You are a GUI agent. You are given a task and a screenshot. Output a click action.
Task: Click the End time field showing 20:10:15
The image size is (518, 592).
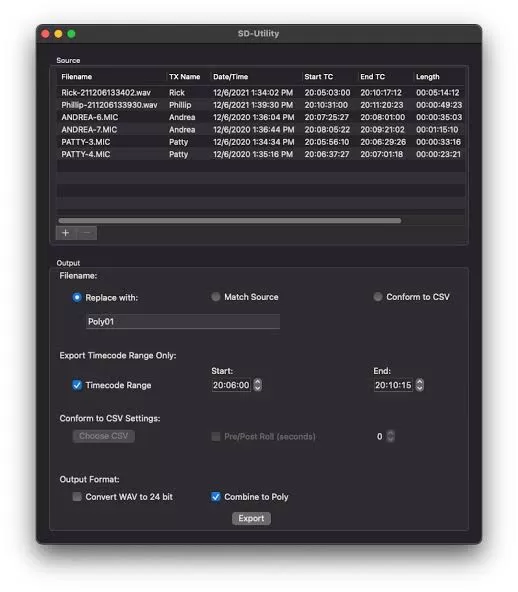click(x=393, y=385)
